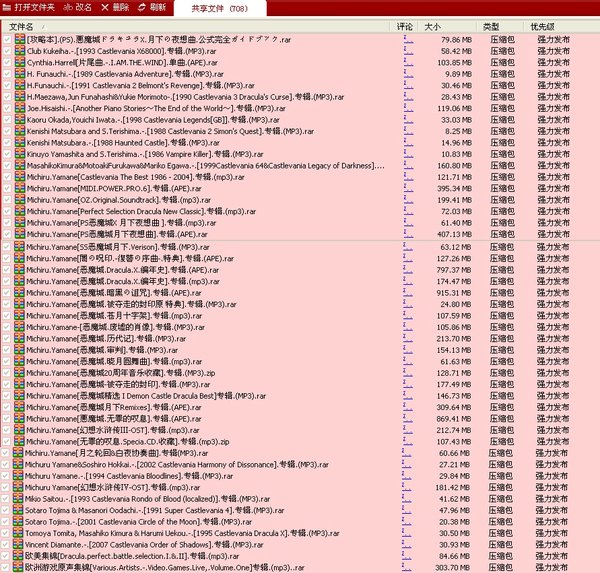Image resolution: width=600 pixels, height=573 pixels.
Task: Sort by the 优先级 column header
Action: (543, 27)
